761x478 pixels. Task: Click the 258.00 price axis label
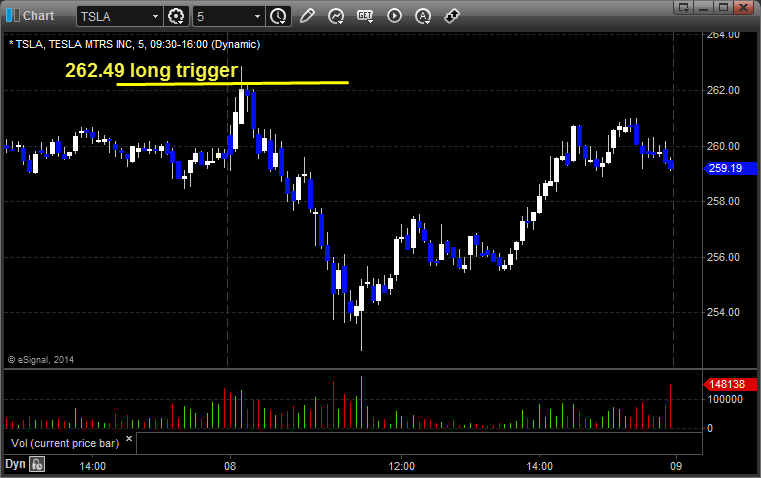(723, 201)
